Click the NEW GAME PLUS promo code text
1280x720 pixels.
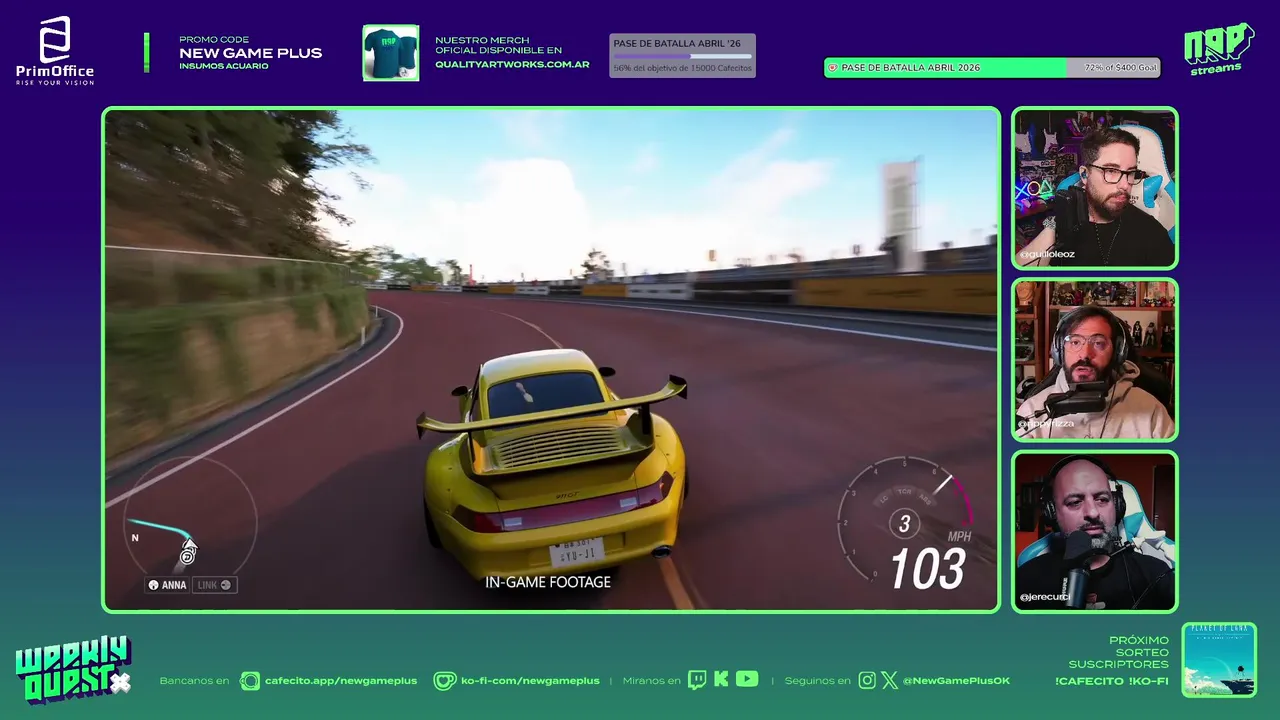click(250, 53)
